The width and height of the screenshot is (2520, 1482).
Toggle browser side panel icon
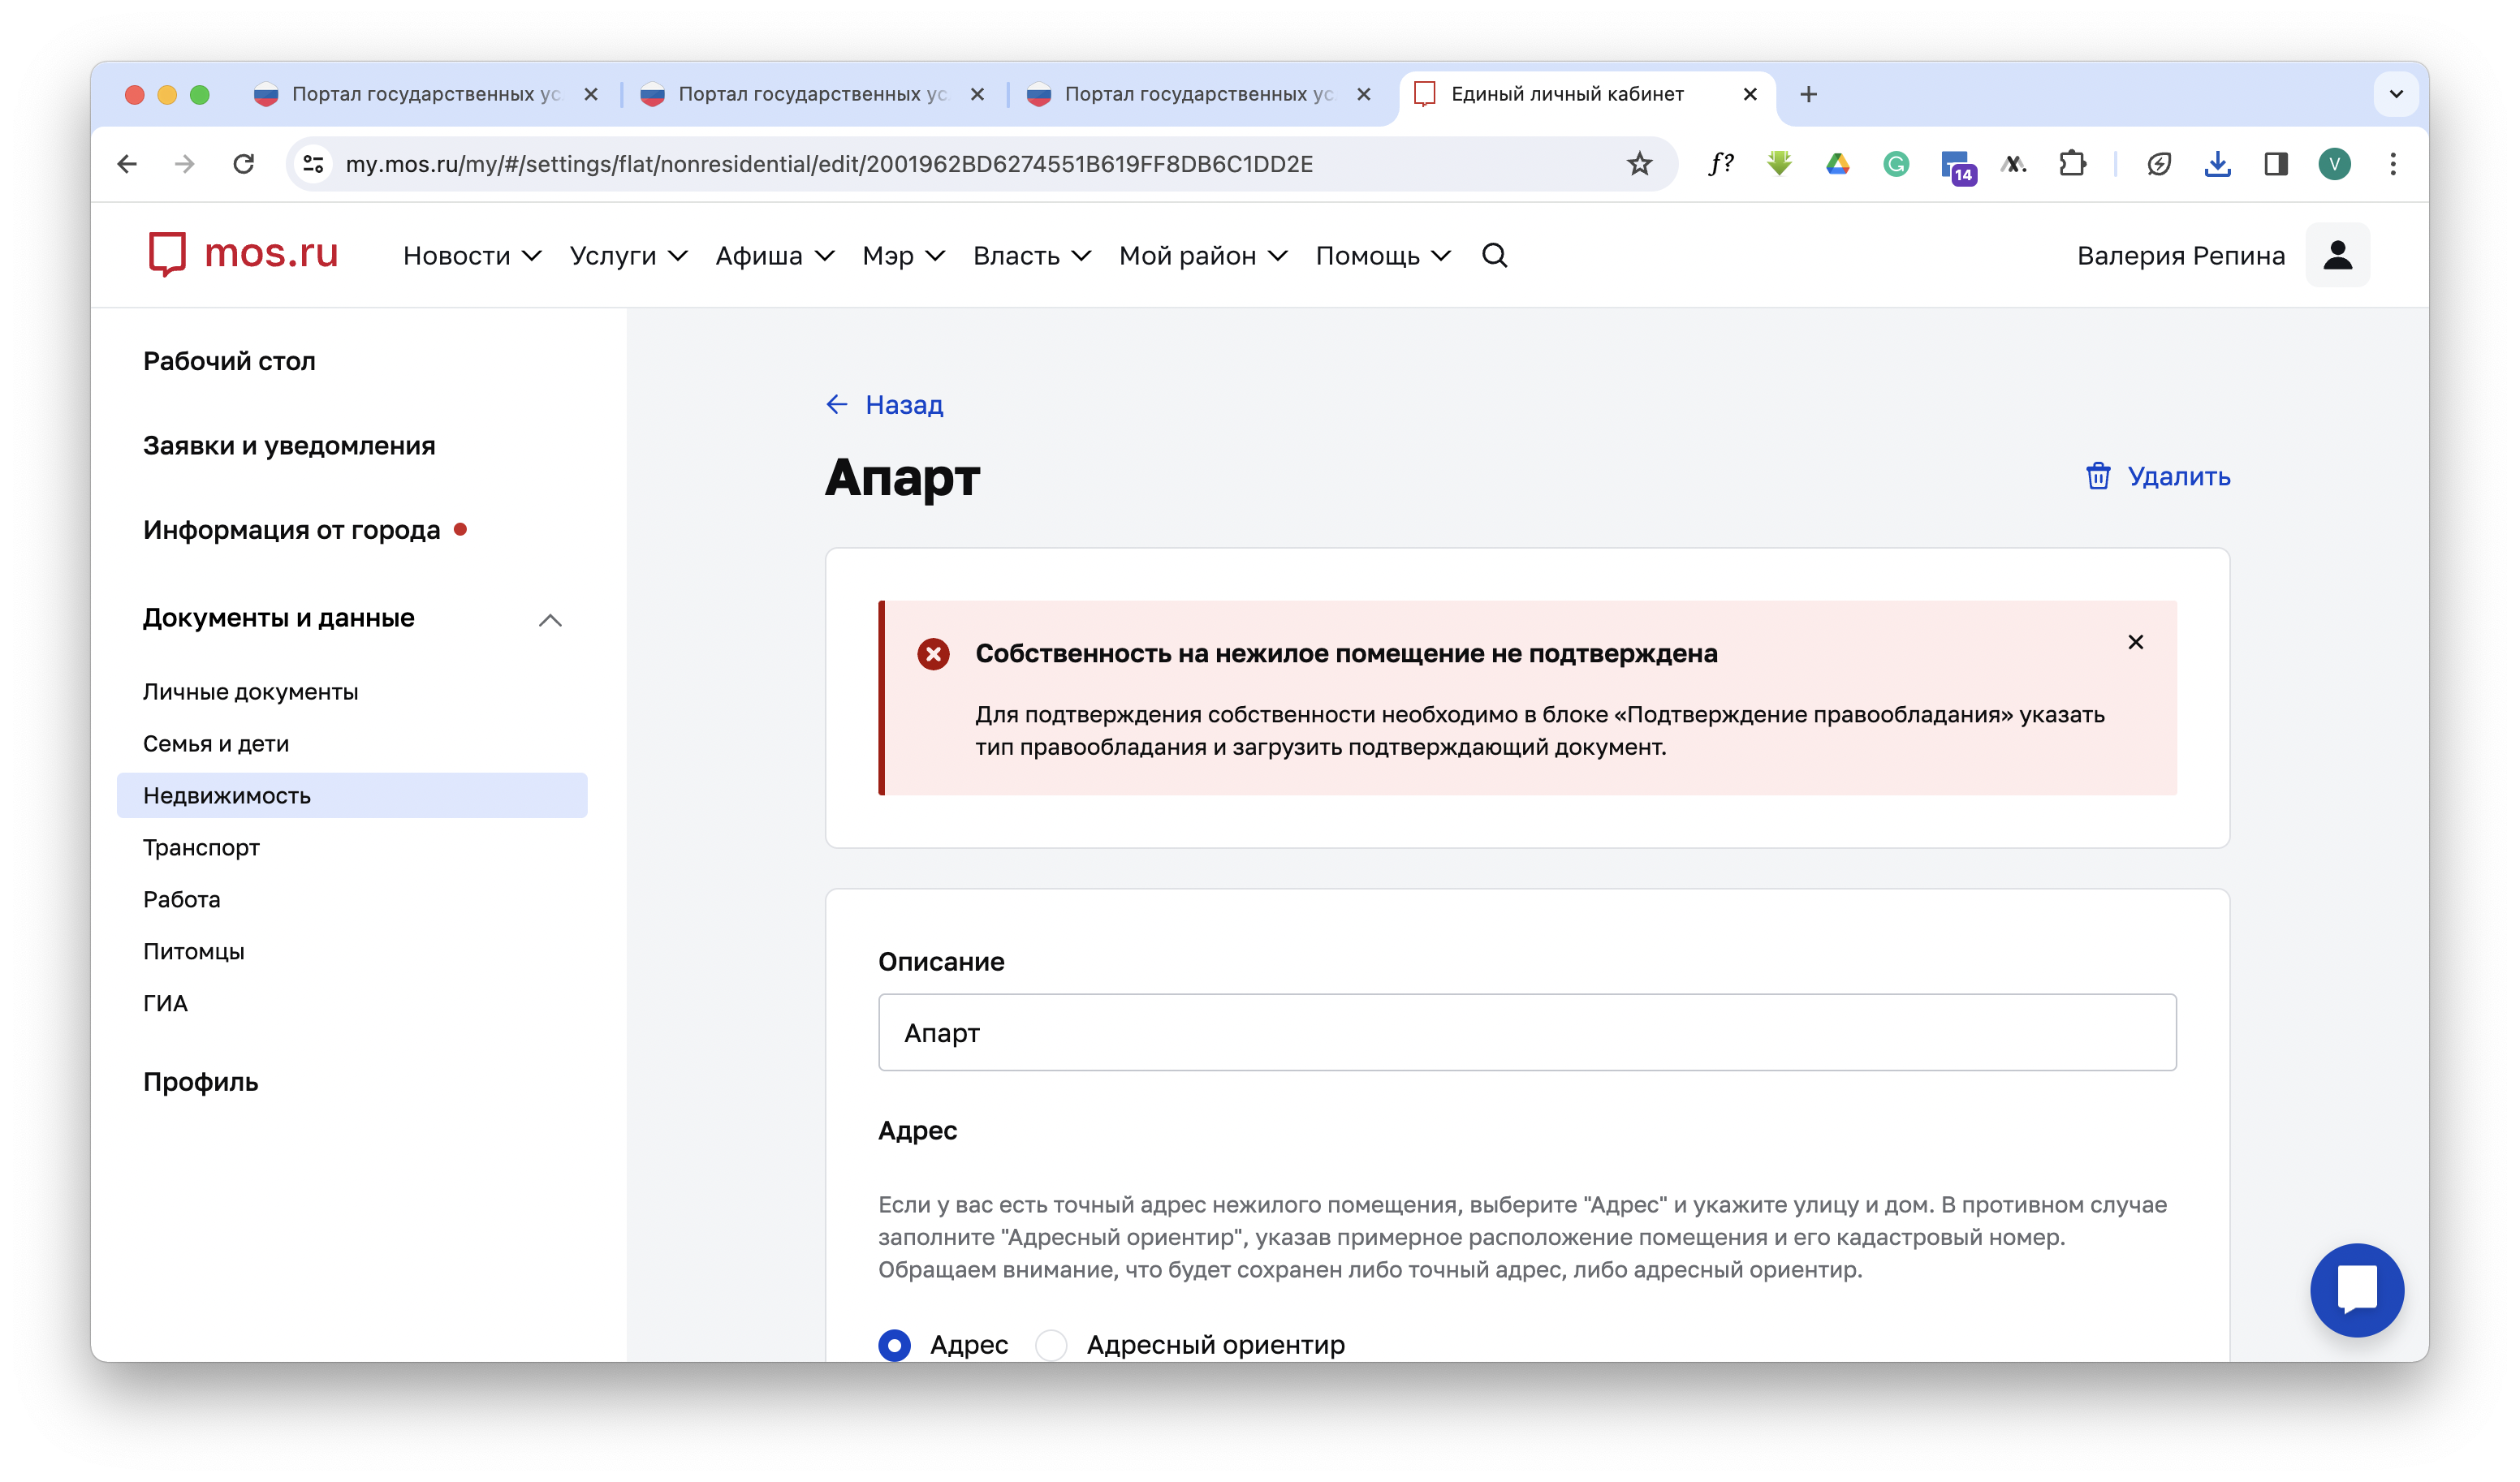click(2276, 164)
